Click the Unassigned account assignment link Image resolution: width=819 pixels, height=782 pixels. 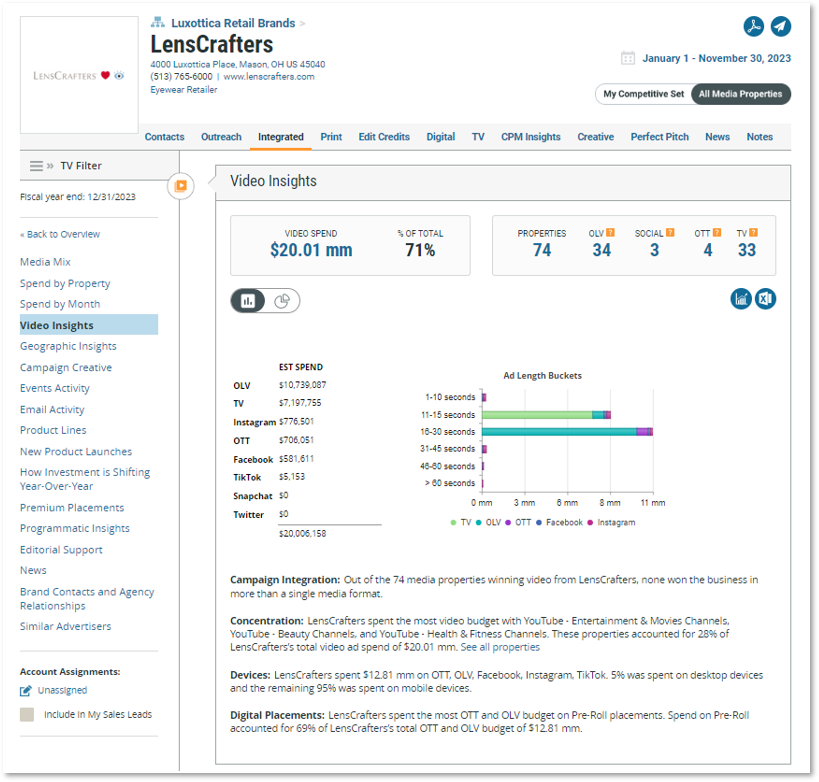(x=62, y=691)
